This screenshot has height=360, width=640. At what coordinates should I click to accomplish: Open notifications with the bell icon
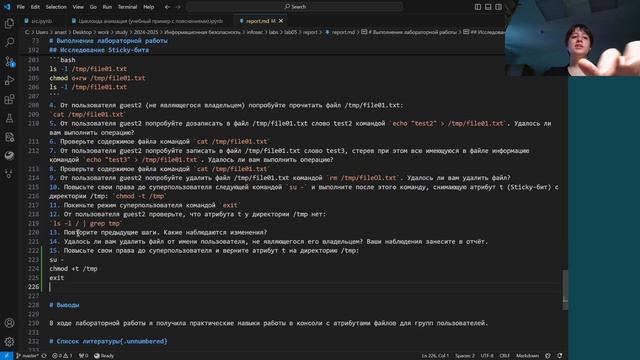click(560, 356)
